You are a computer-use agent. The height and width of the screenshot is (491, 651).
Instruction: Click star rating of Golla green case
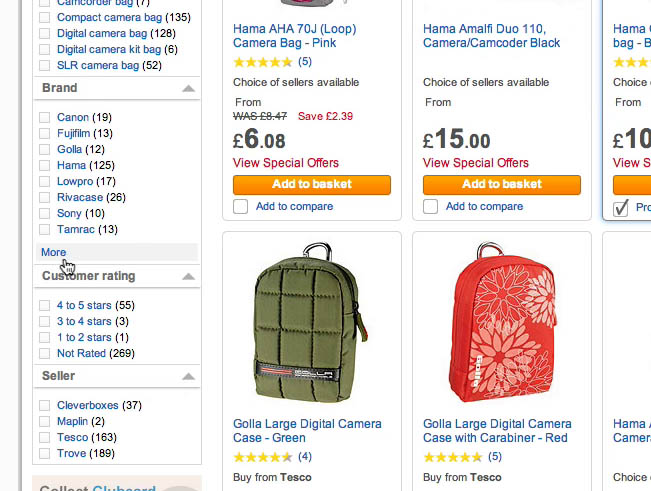pyautogui.click(x=263, y=457)
